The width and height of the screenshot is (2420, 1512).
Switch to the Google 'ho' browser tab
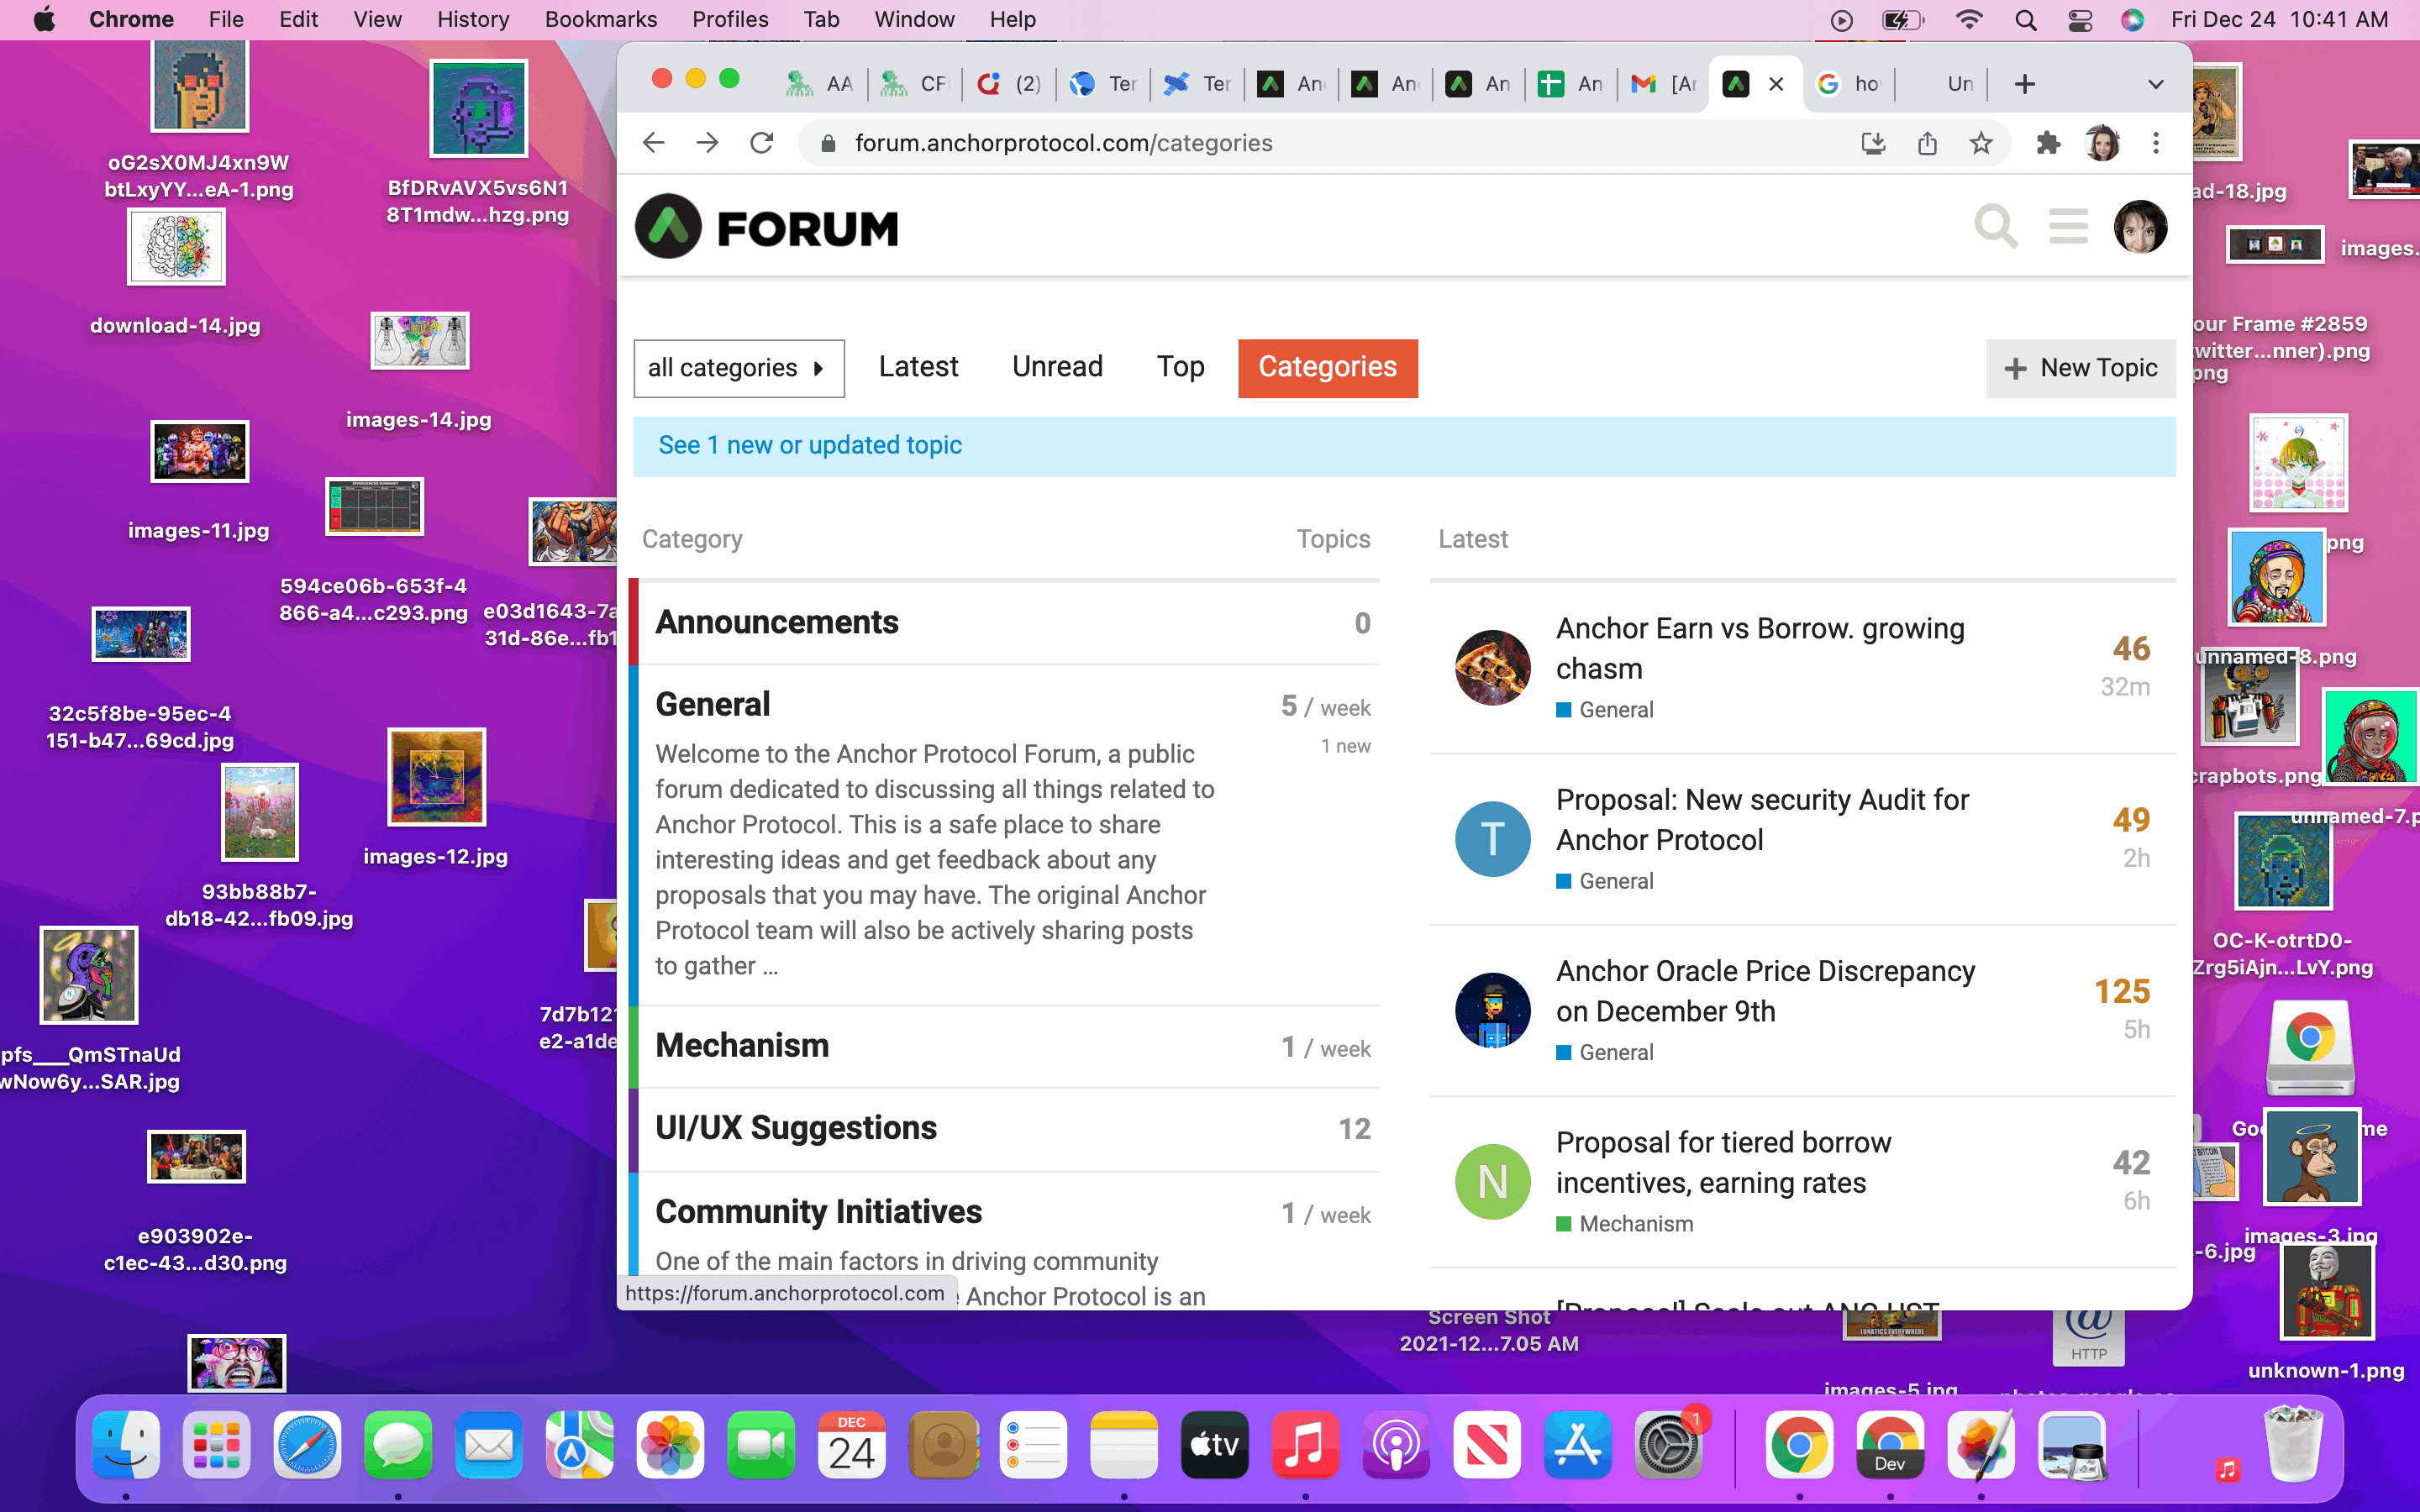(1850, 84)
